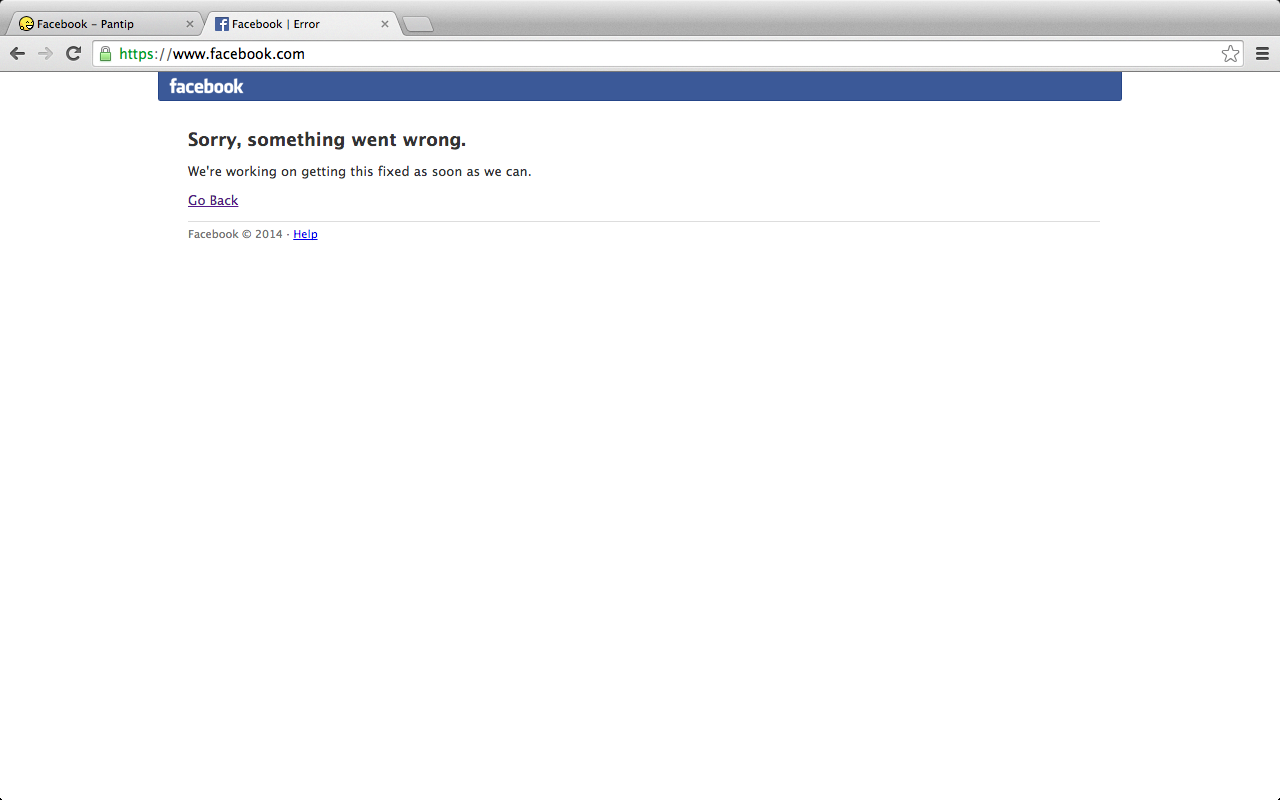Open a new tab button
Image resolution: width=1280 pixels, height=800 pixels.
point(418,24)
